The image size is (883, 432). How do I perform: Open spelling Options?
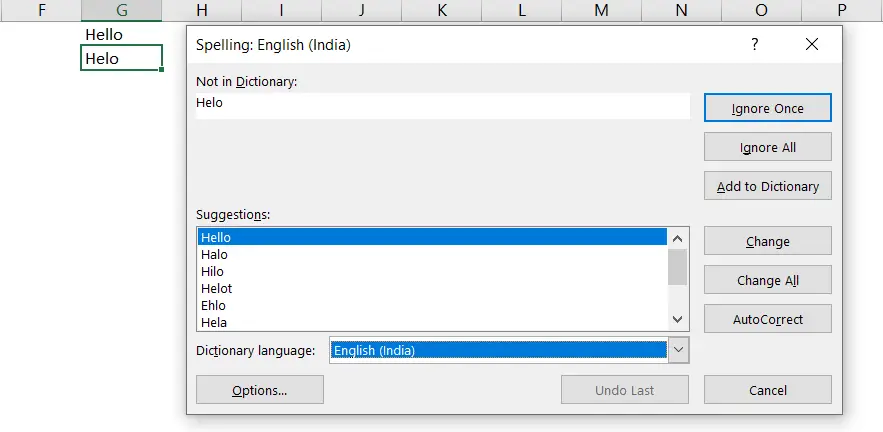(x=260, y=390)
